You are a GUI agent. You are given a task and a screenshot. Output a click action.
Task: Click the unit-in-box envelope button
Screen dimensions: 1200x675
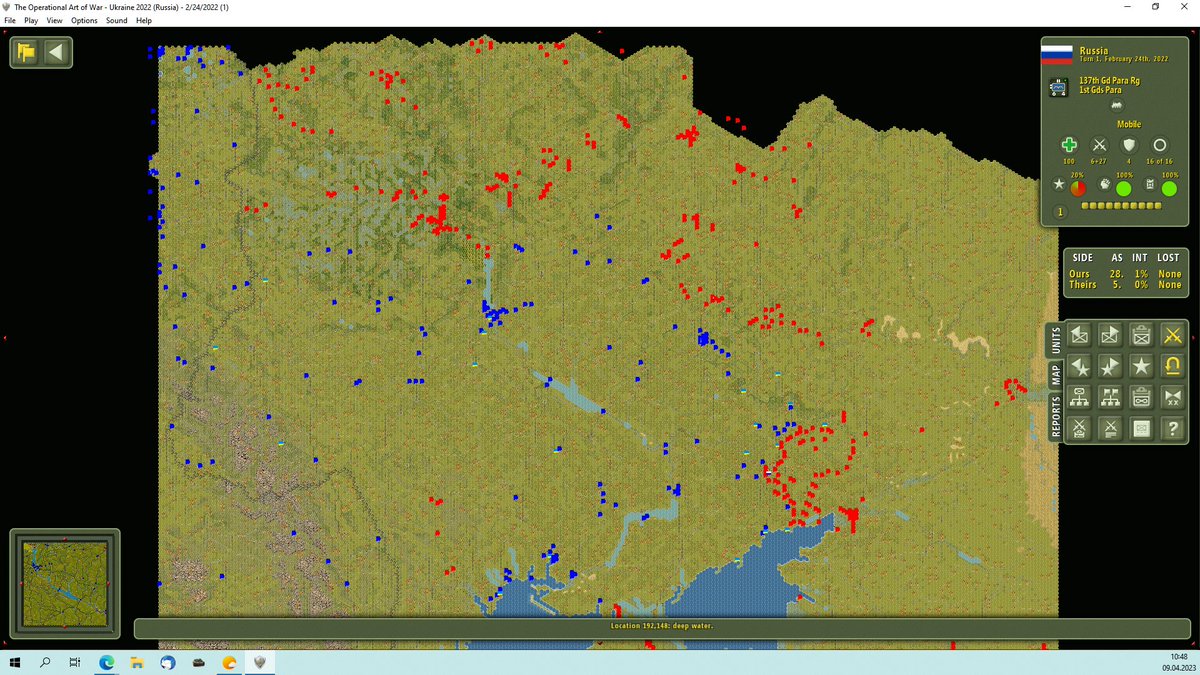click(1142, 335)
